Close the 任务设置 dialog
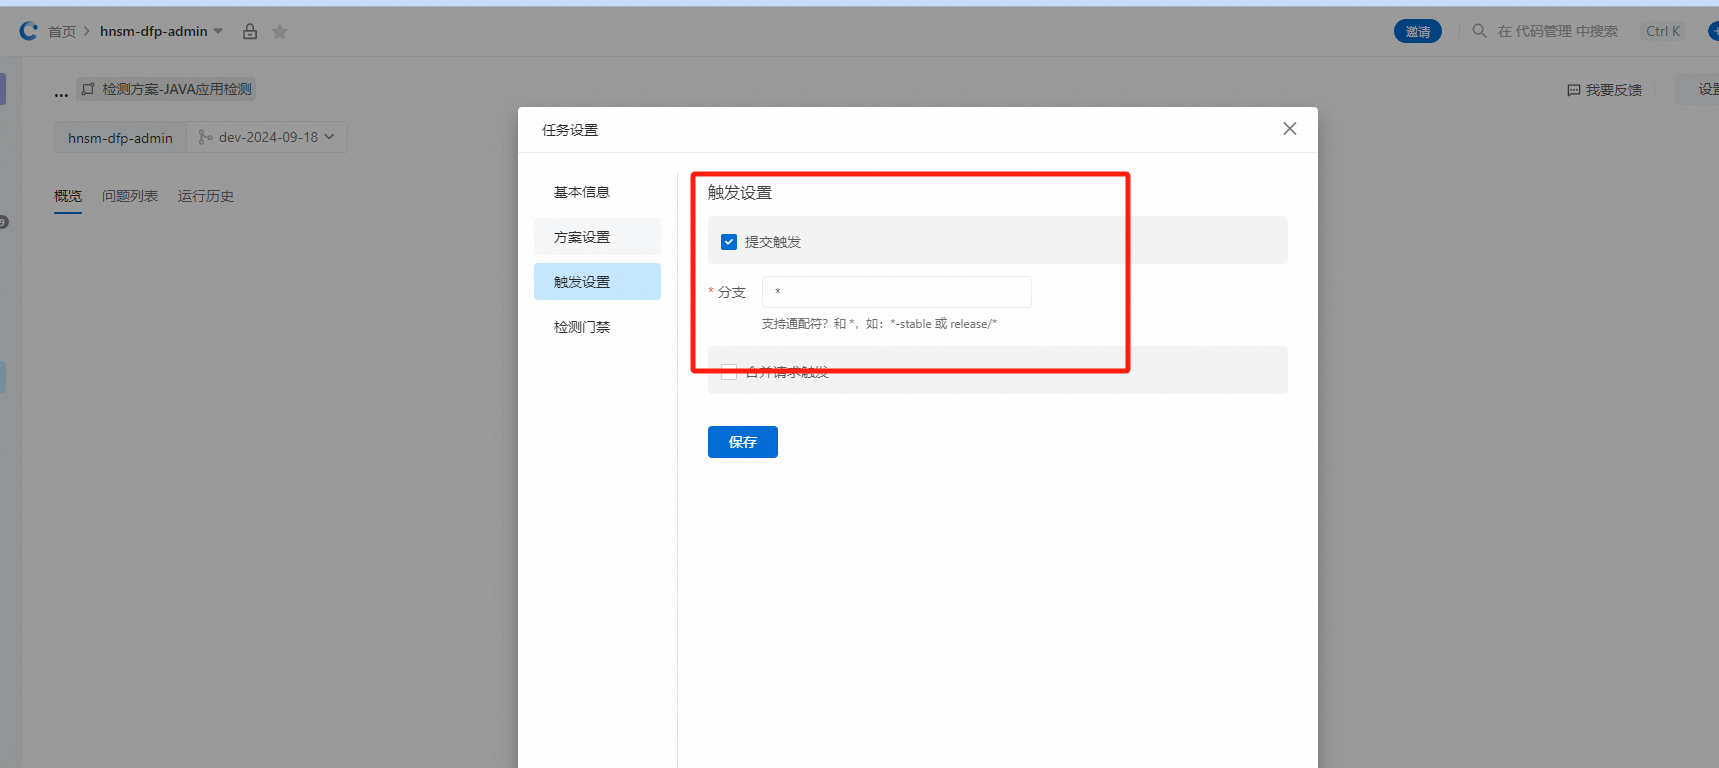1719x768 pixels. coord(1290,128)
